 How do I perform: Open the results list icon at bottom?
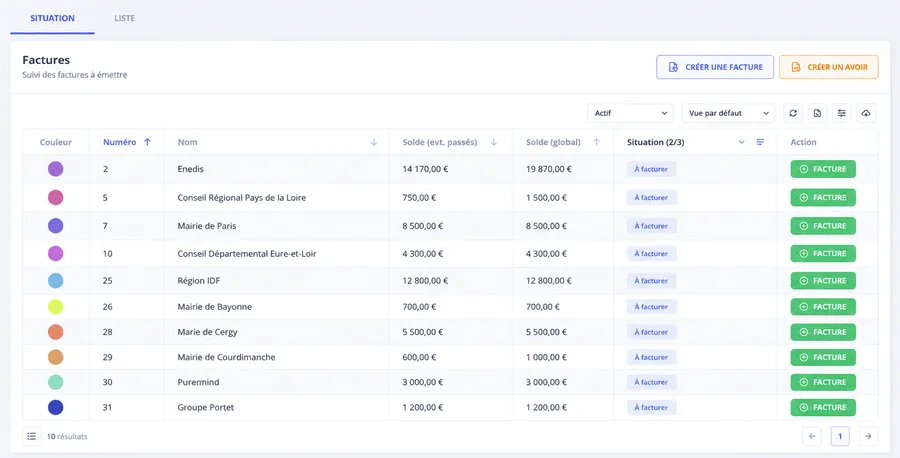[32, 437]
